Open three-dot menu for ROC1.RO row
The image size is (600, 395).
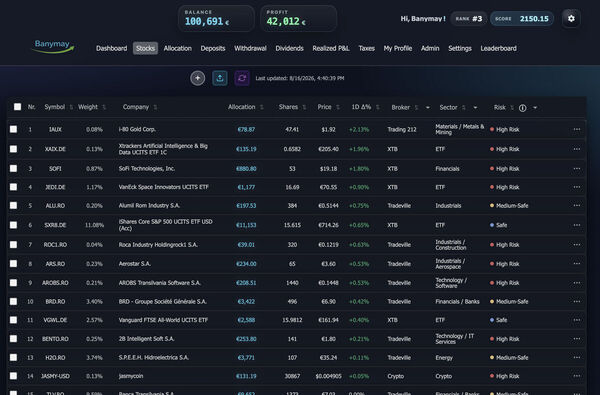[577, 245]
